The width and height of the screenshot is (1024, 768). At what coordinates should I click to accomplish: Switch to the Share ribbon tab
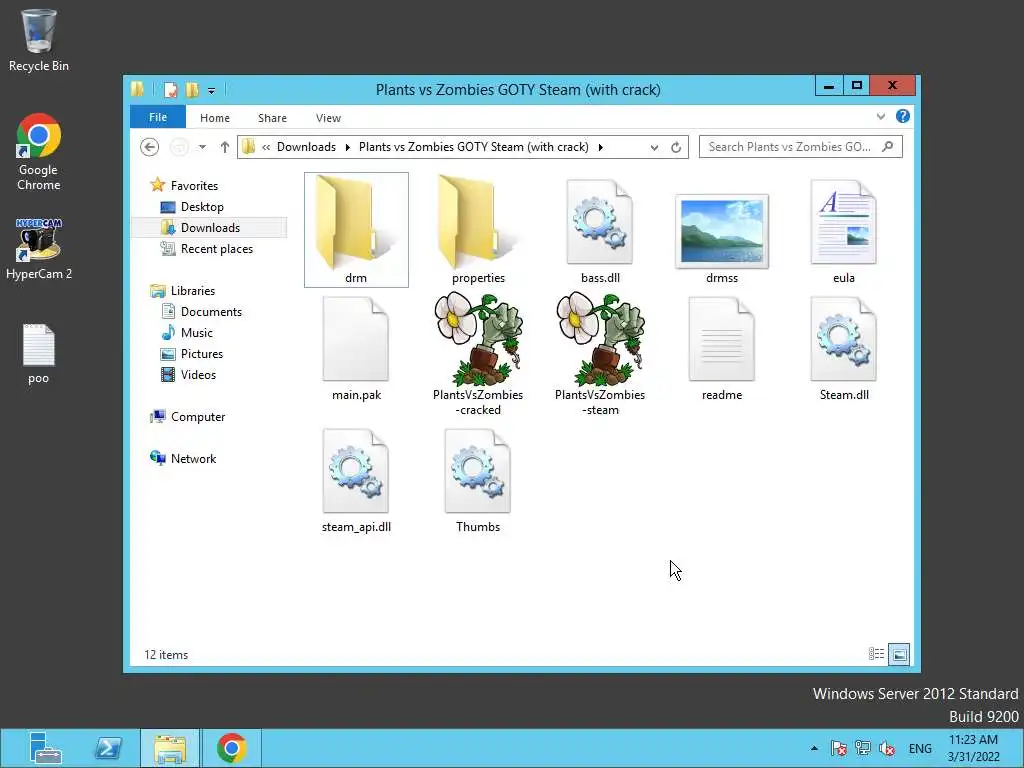(272, 118)
